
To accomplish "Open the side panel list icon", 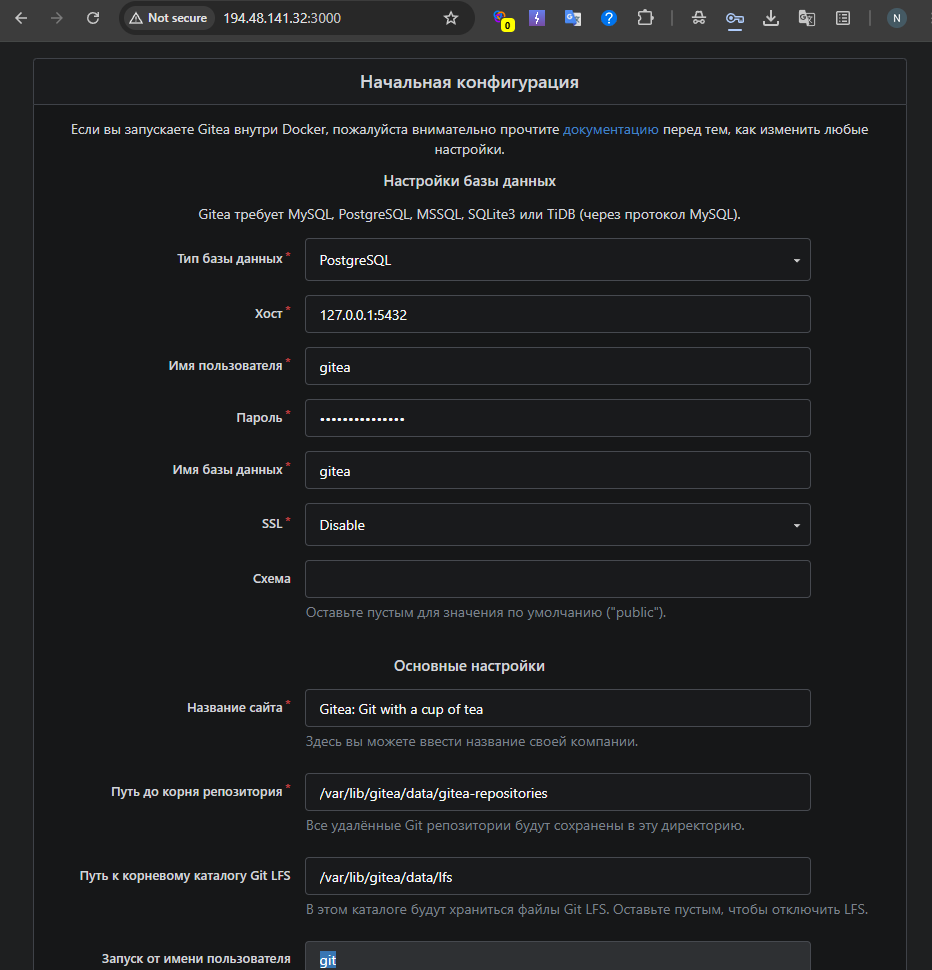I will pos(843,19).
